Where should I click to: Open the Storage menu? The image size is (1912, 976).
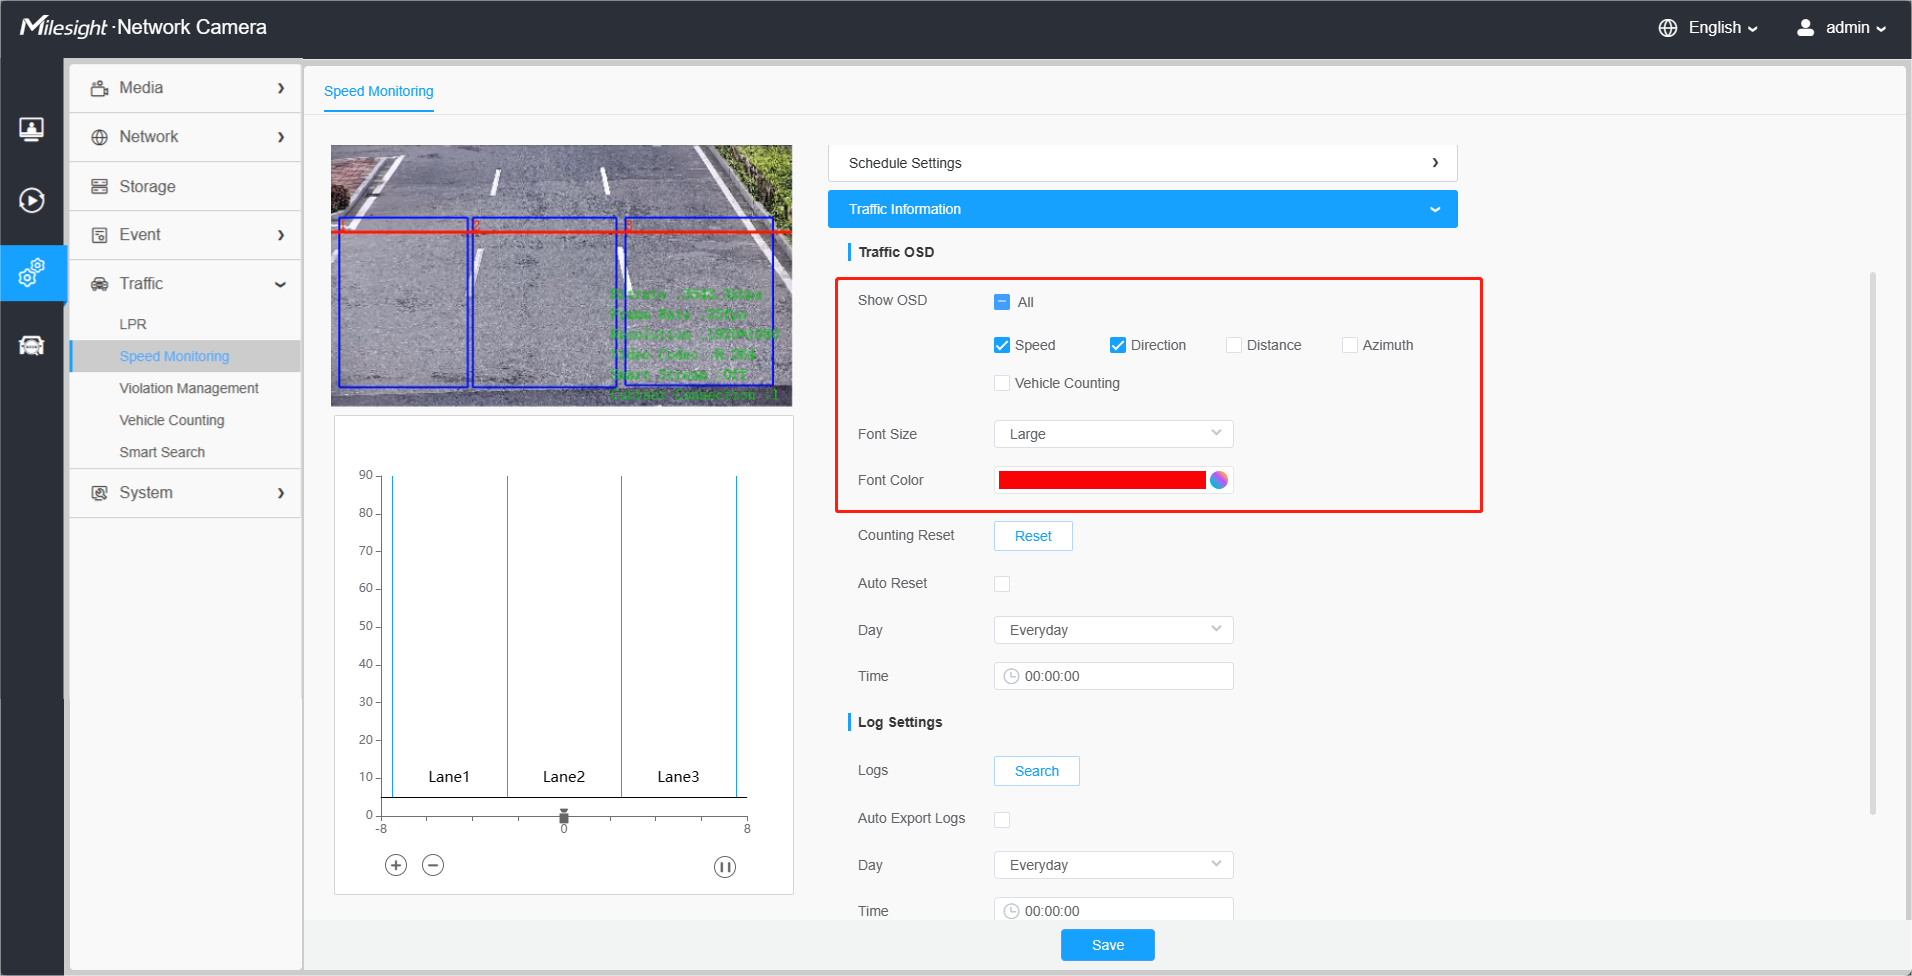tap(186, 186)
